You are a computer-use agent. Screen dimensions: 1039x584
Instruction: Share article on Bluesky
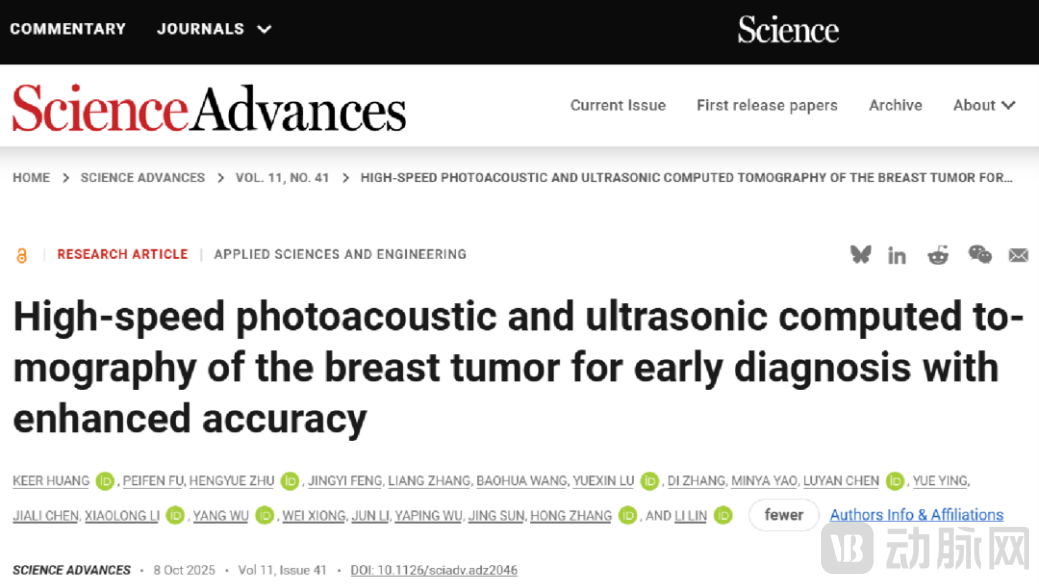[x=860, y=255]
